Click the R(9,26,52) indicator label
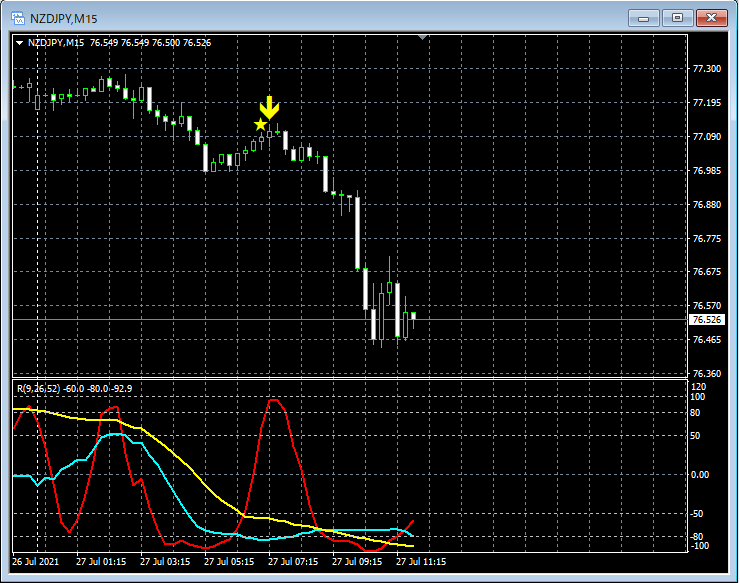The height and width of the screenshot is (583, 740). click(x=75, y=389)
